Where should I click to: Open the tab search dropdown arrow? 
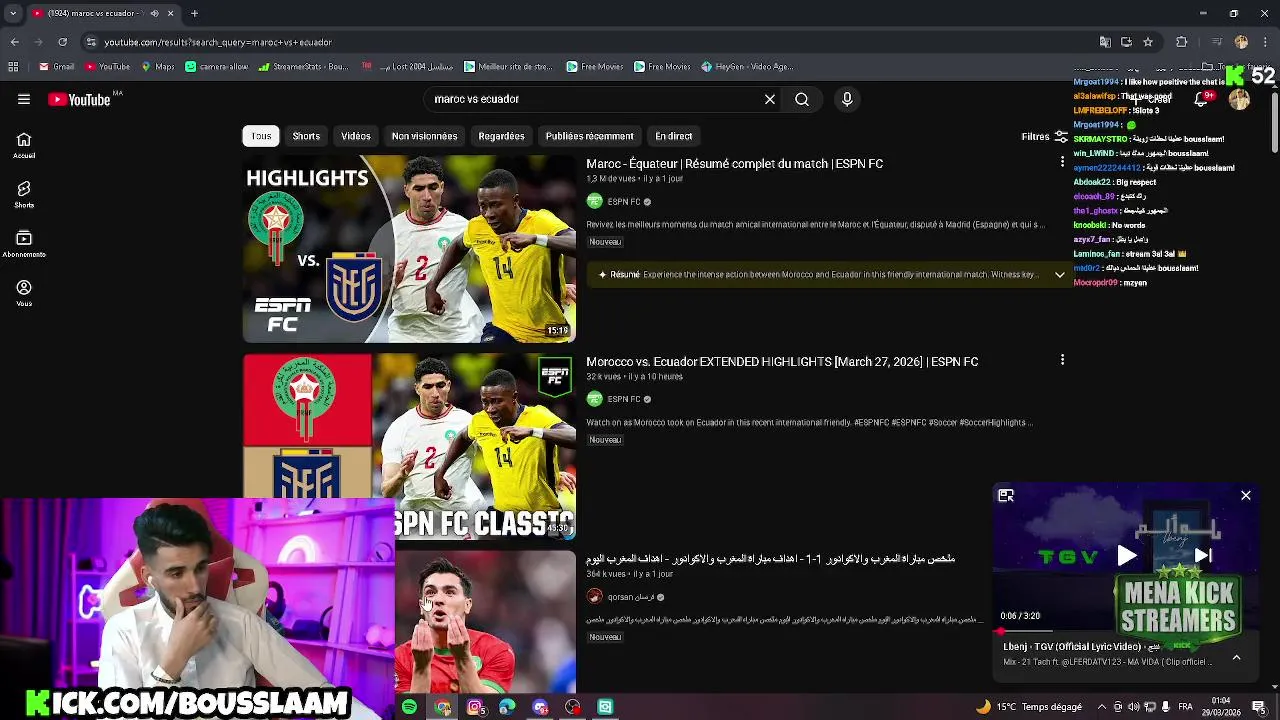point(13,14)
